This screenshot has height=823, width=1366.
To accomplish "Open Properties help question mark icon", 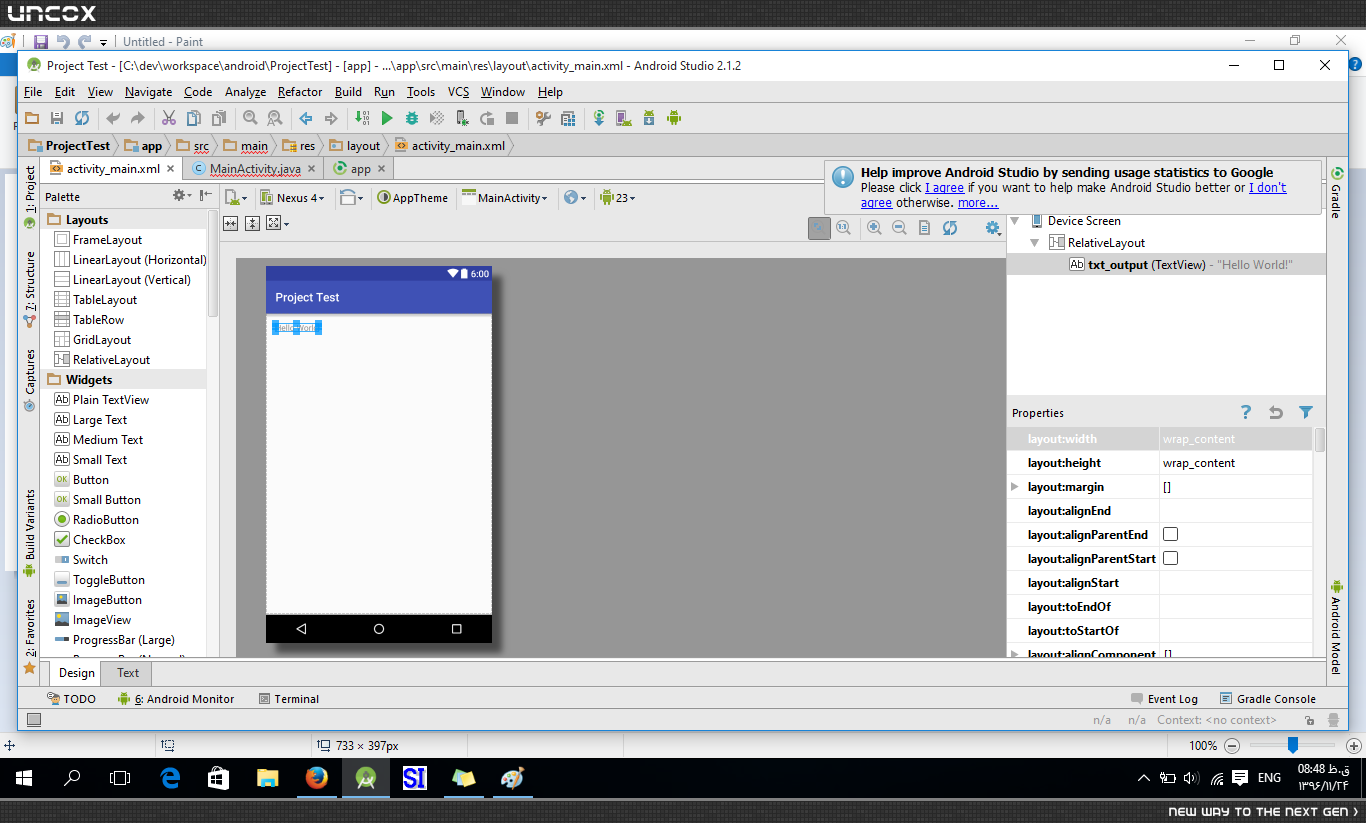I will coord(1246,412).
